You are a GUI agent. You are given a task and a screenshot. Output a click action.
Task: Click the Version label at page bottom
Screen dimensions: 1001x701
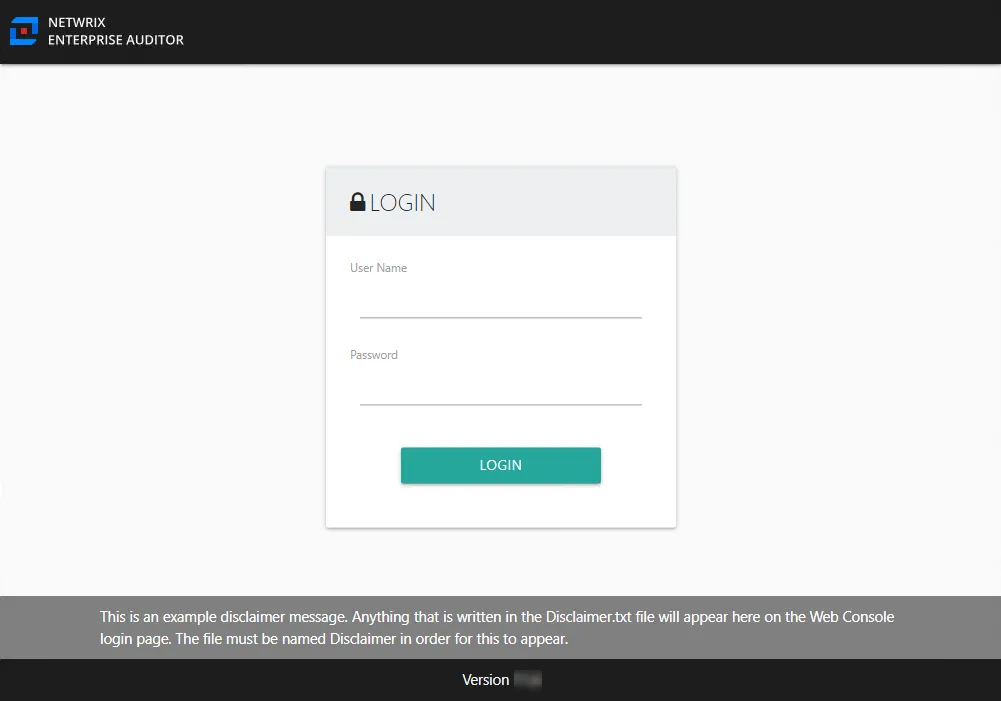click(x=485, y=679)
